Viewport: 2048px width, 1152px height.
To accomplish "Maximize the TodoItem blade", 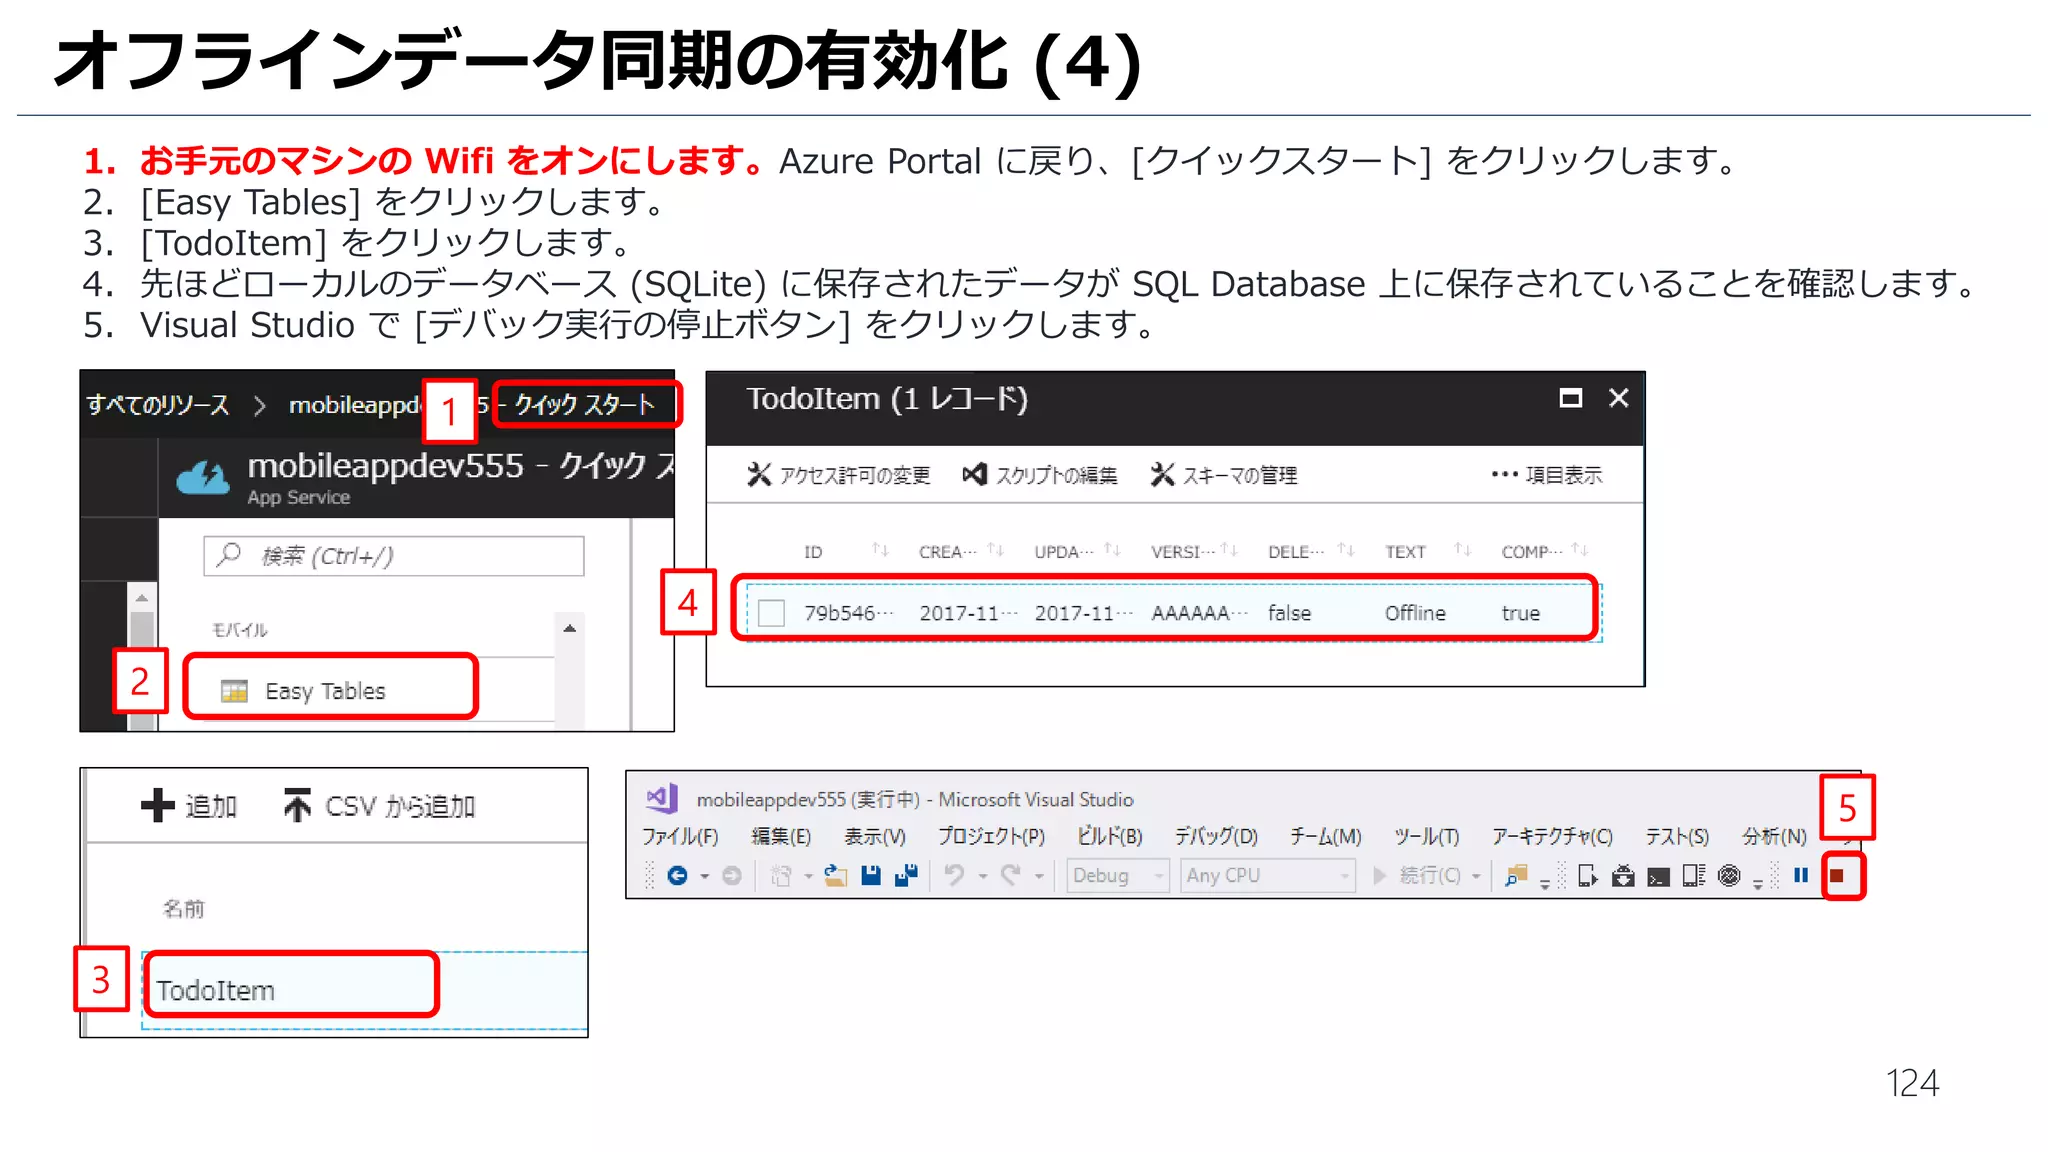I will 1571,398.
